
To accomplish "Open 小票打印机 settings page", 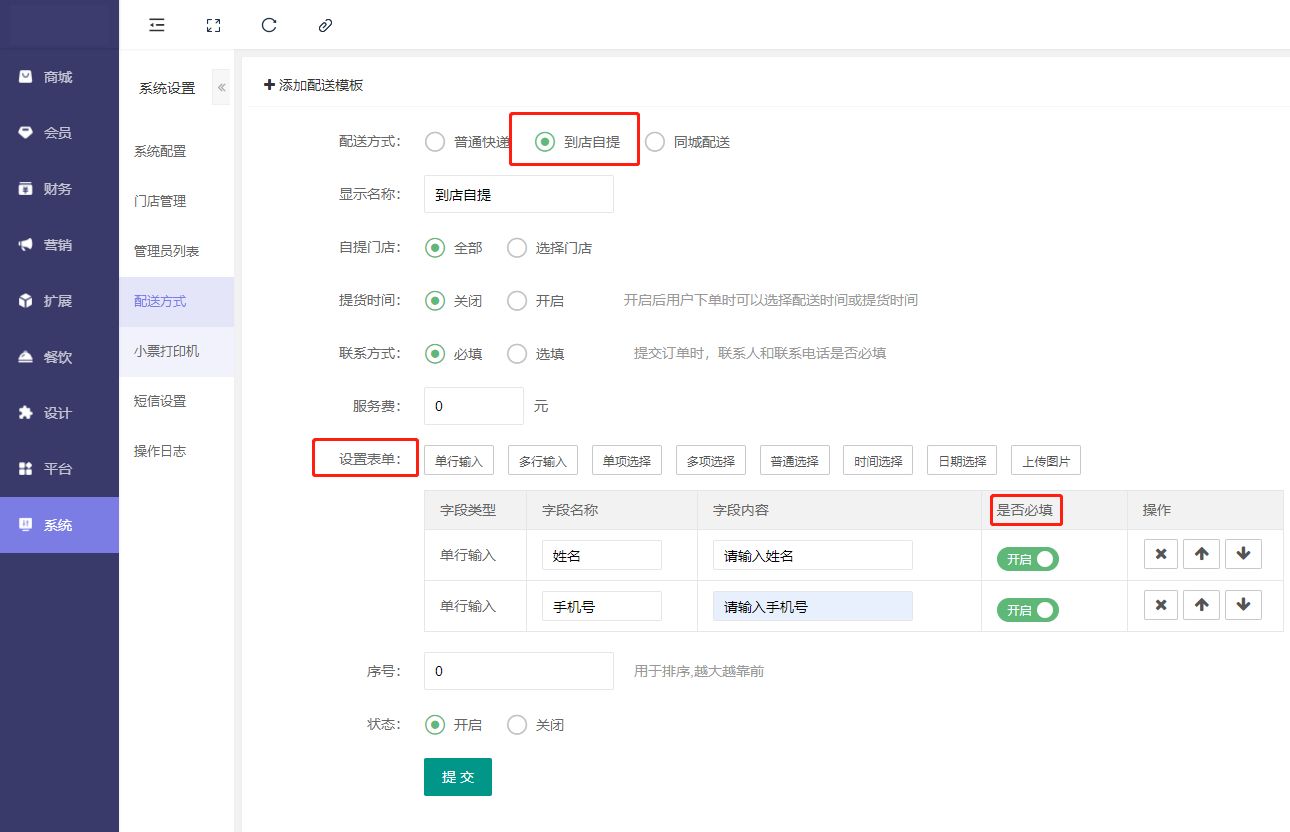I will 166,351.
